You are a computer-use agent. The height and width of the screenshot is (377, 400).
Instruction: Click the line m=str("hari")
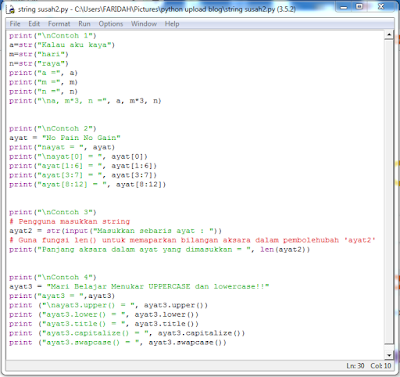[x=39, y=54]
